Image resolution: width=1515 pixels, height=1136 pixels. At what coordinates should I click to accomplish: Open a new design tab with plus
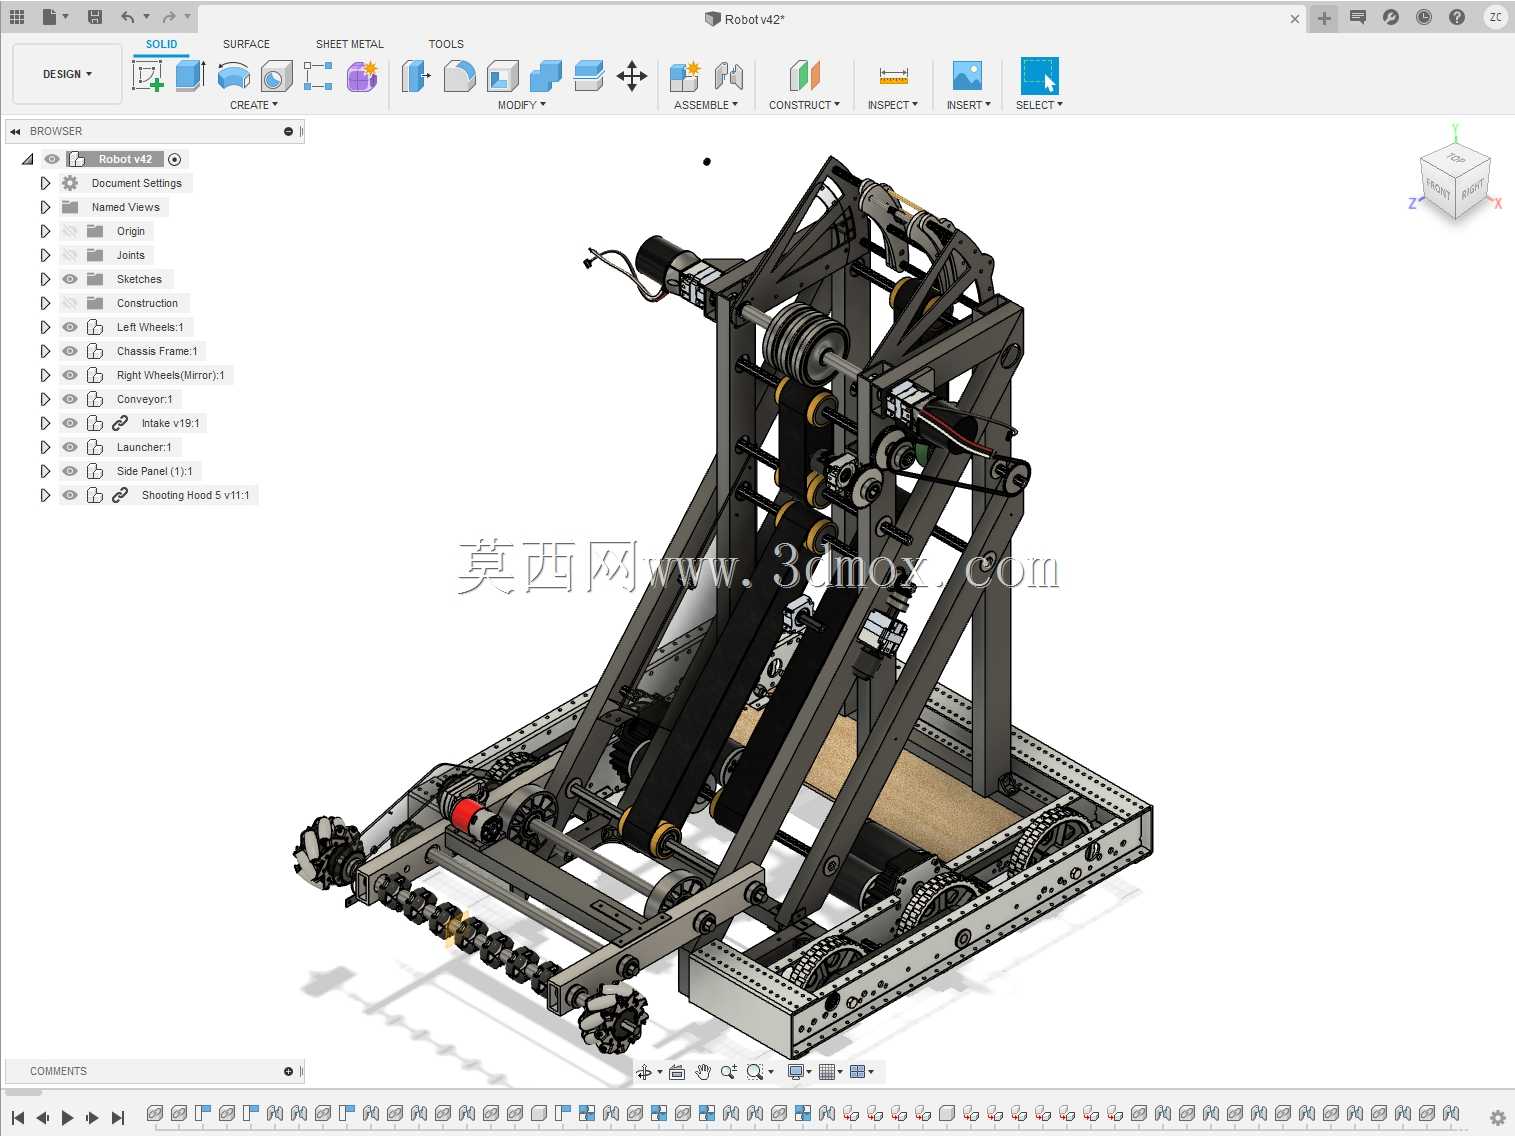pyautogui.click(x=1324, y=18)
